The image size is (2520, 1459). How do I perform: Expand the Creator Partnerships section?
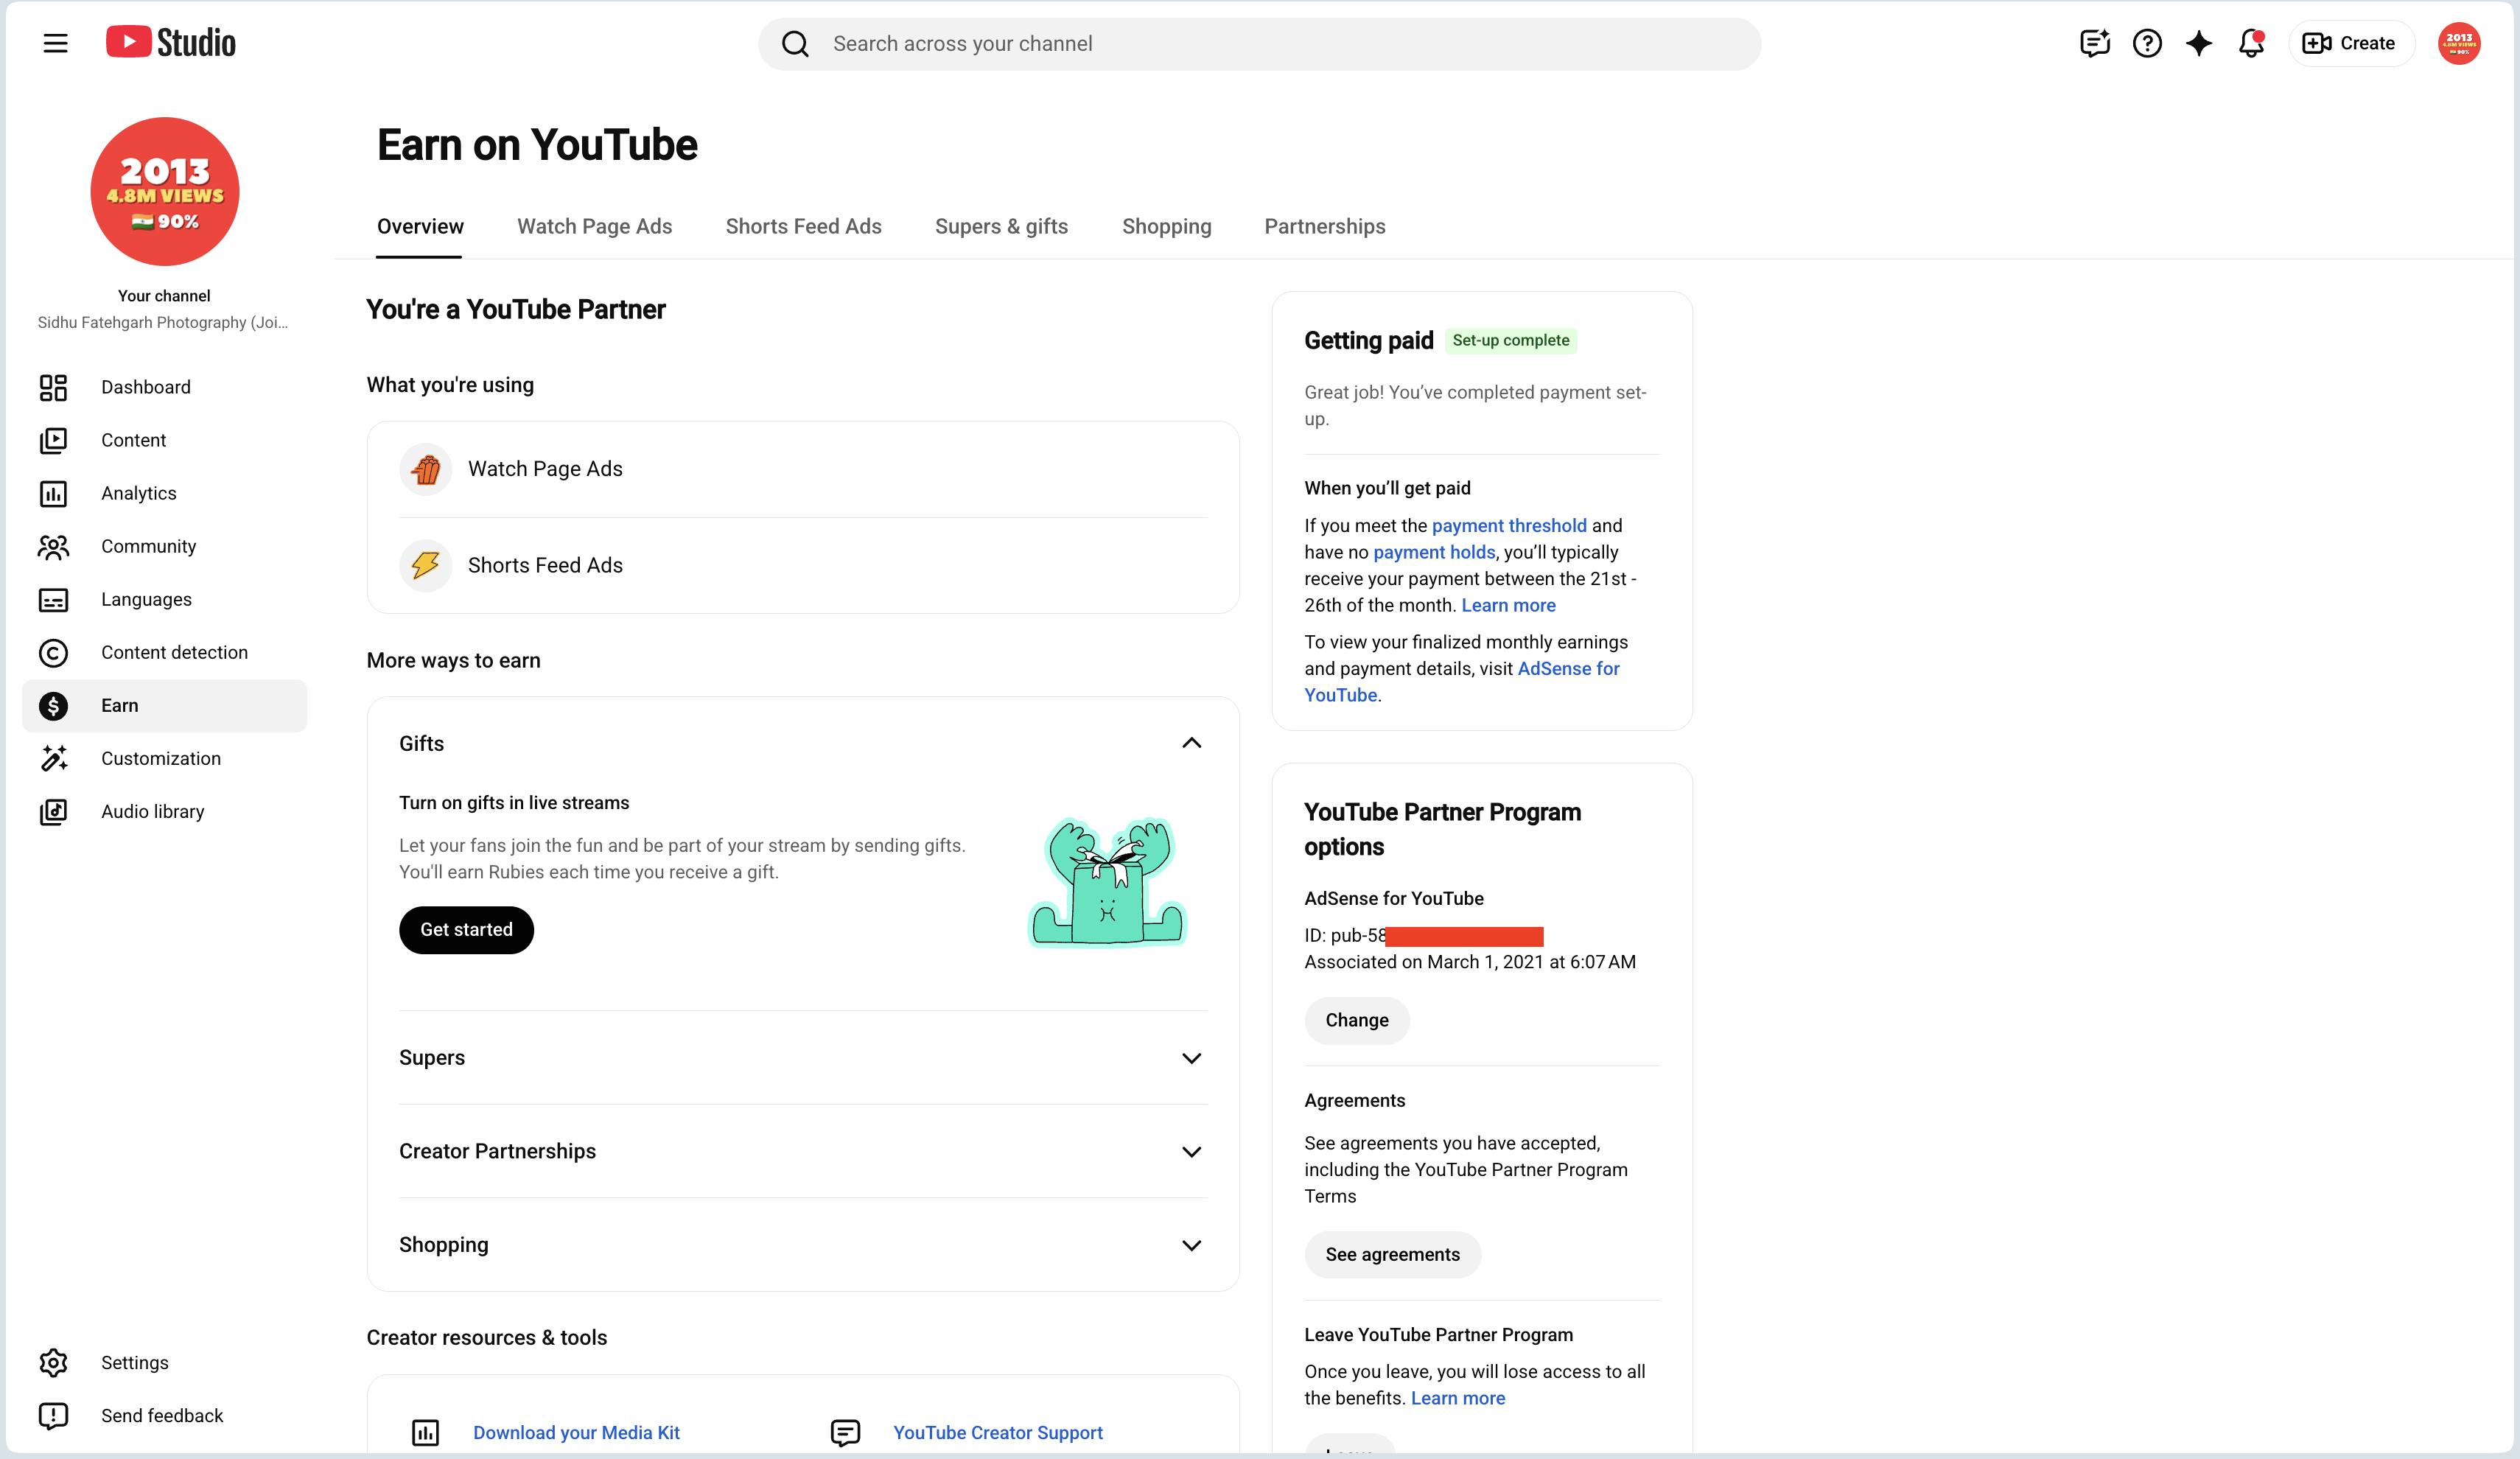point(1191,1152)
